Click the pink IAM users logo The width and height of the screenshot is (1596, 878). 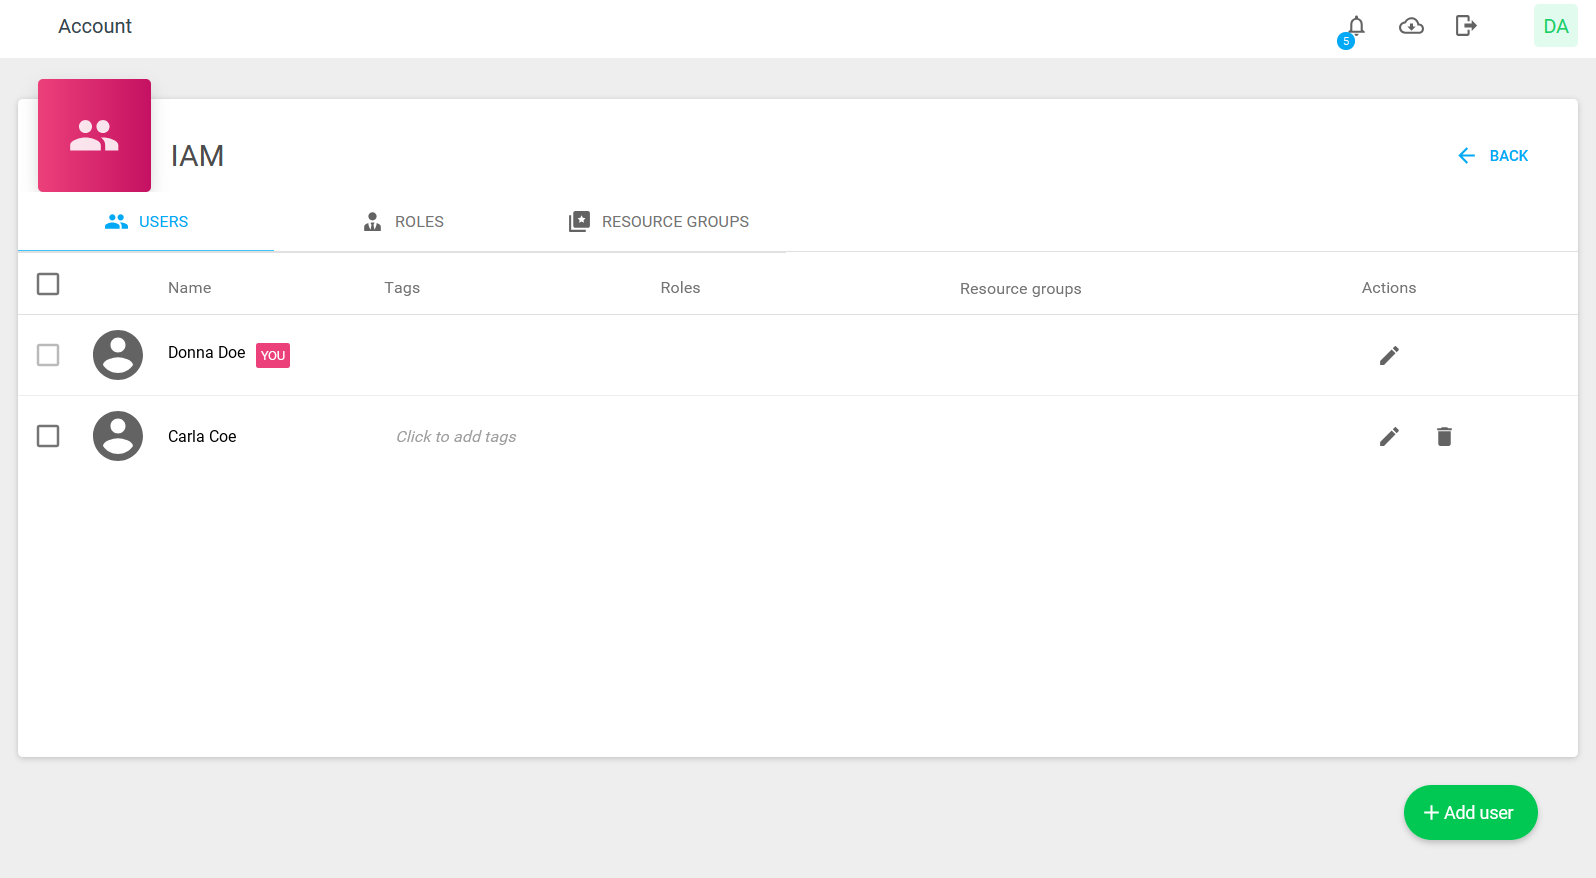click(x=94, y=136)
